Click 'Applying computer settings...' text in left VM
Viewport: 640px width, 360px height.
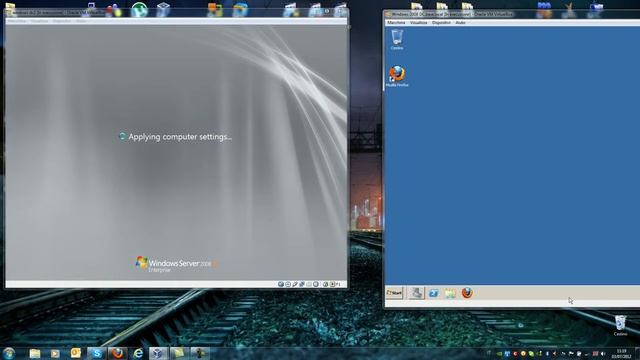coord(180,137)
